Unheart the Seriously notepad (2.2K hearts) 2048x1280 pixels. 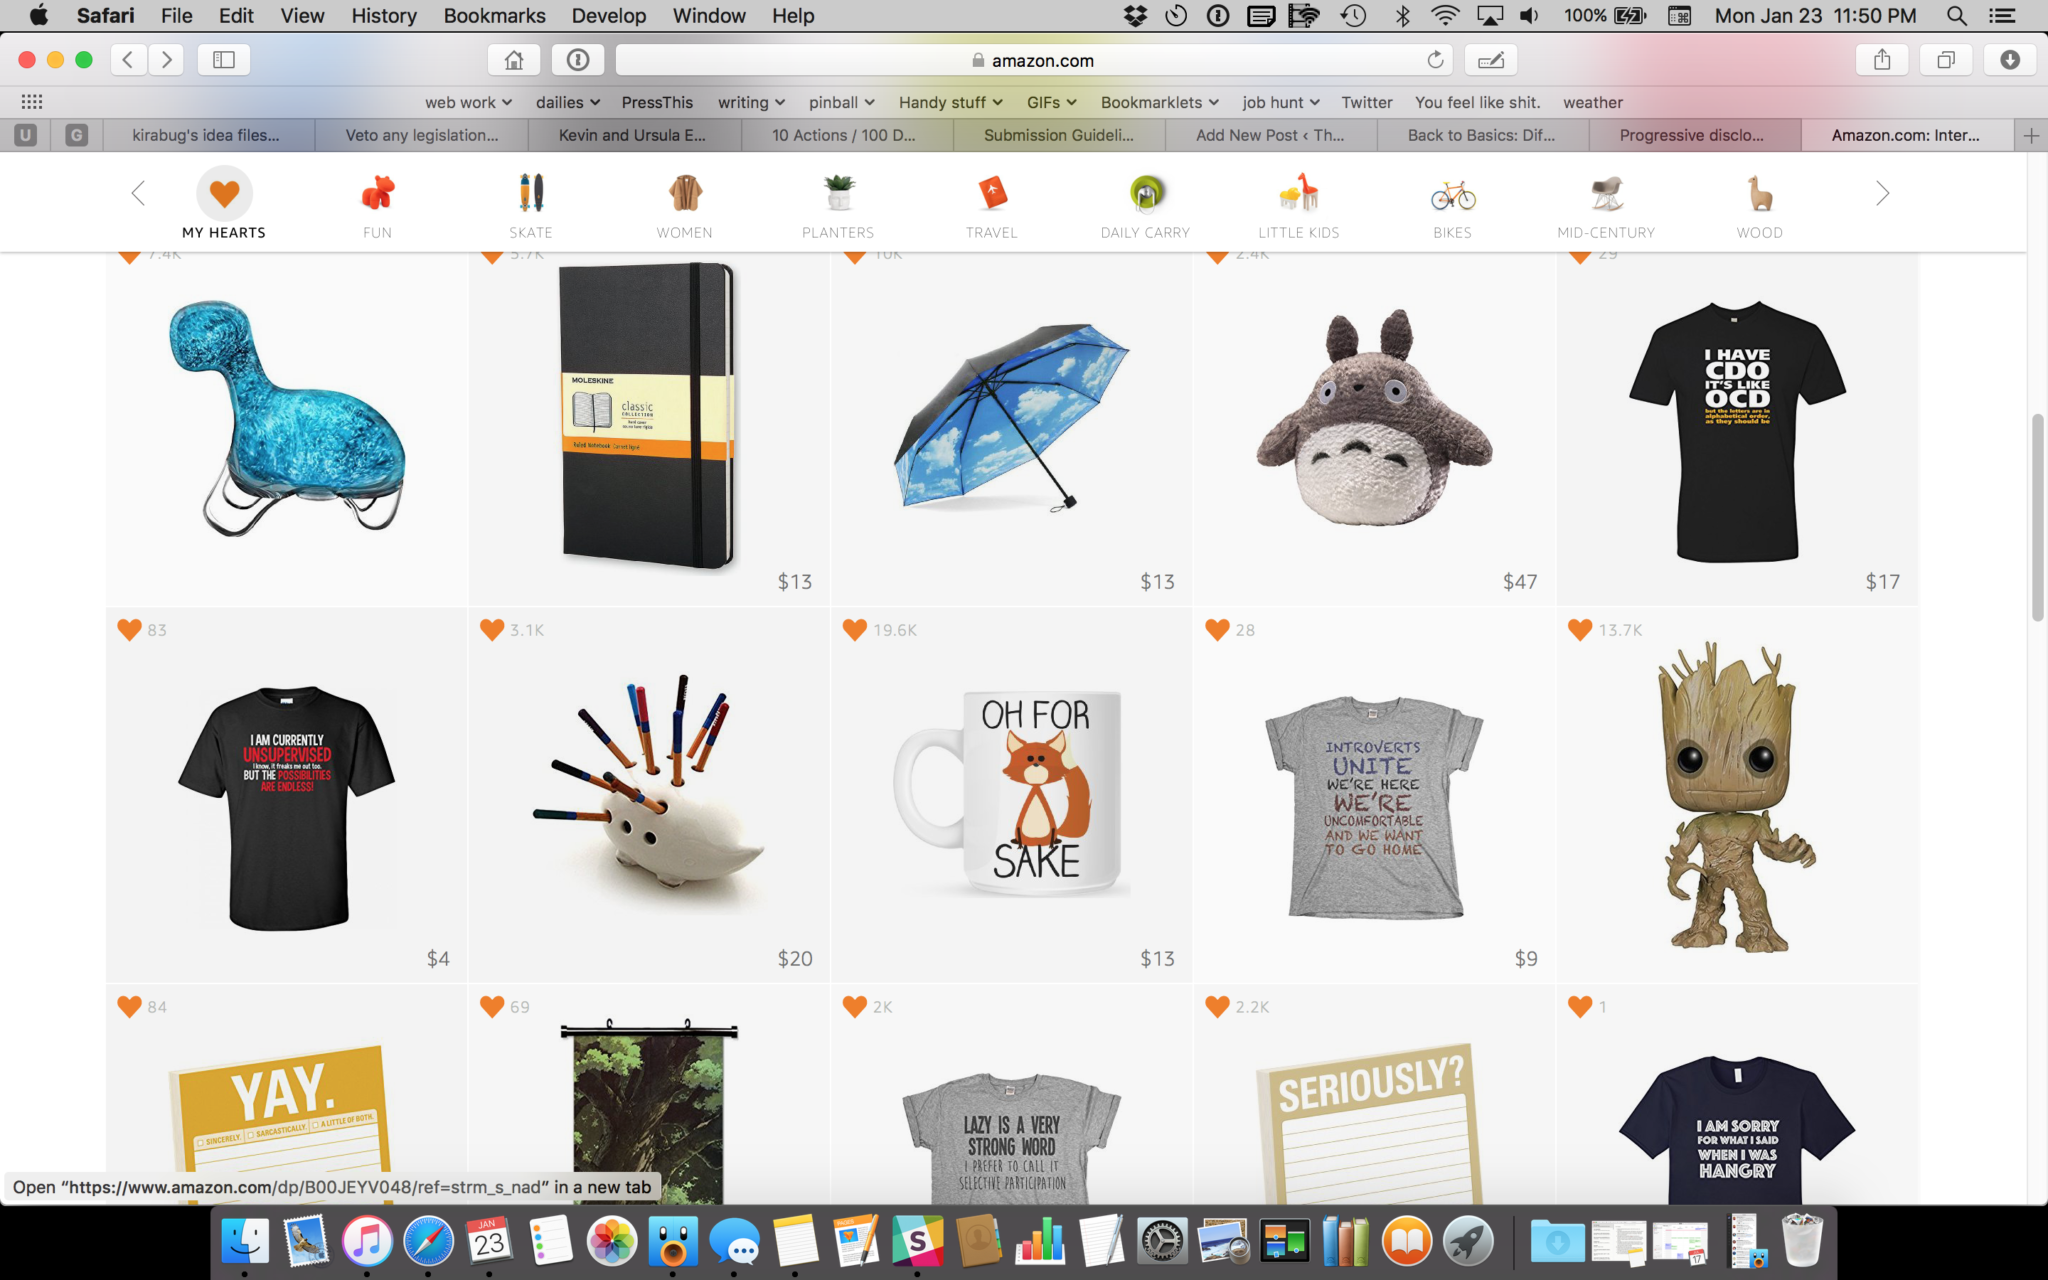click(1217, 1006)
